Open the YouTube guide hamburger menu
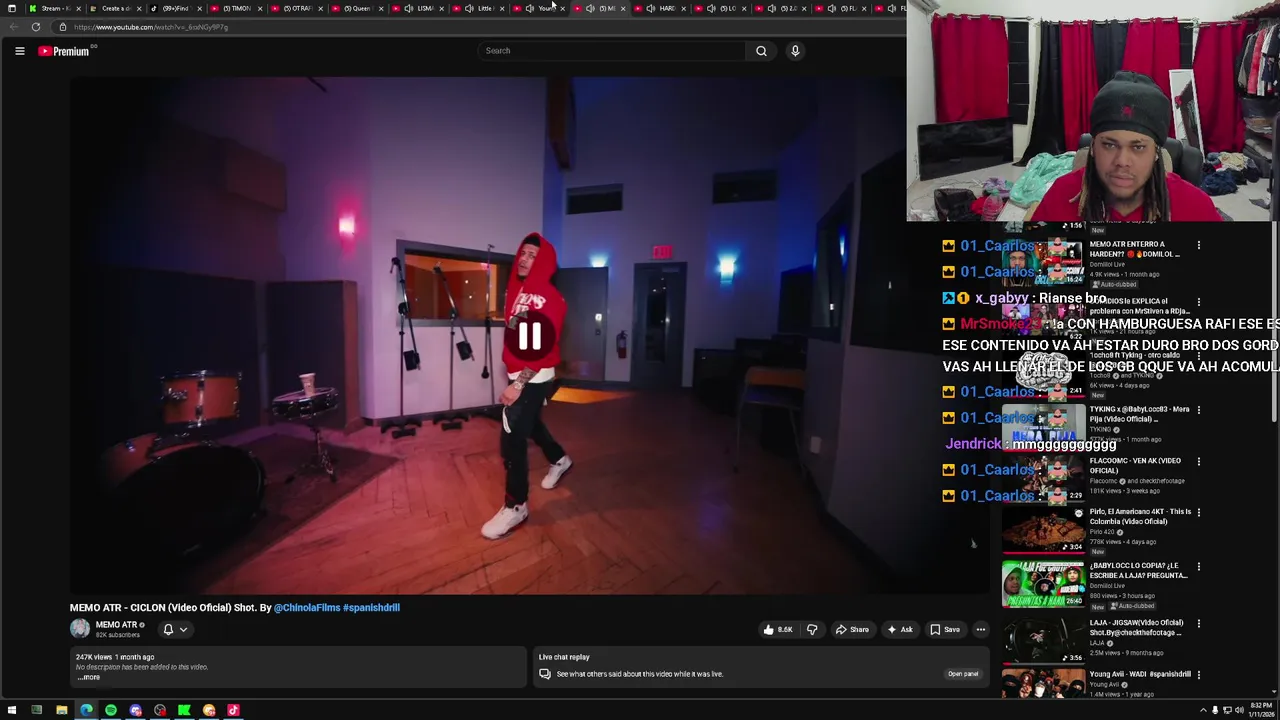The height and width of the screenshot is (720, 1280). click(x=19, y=51)
